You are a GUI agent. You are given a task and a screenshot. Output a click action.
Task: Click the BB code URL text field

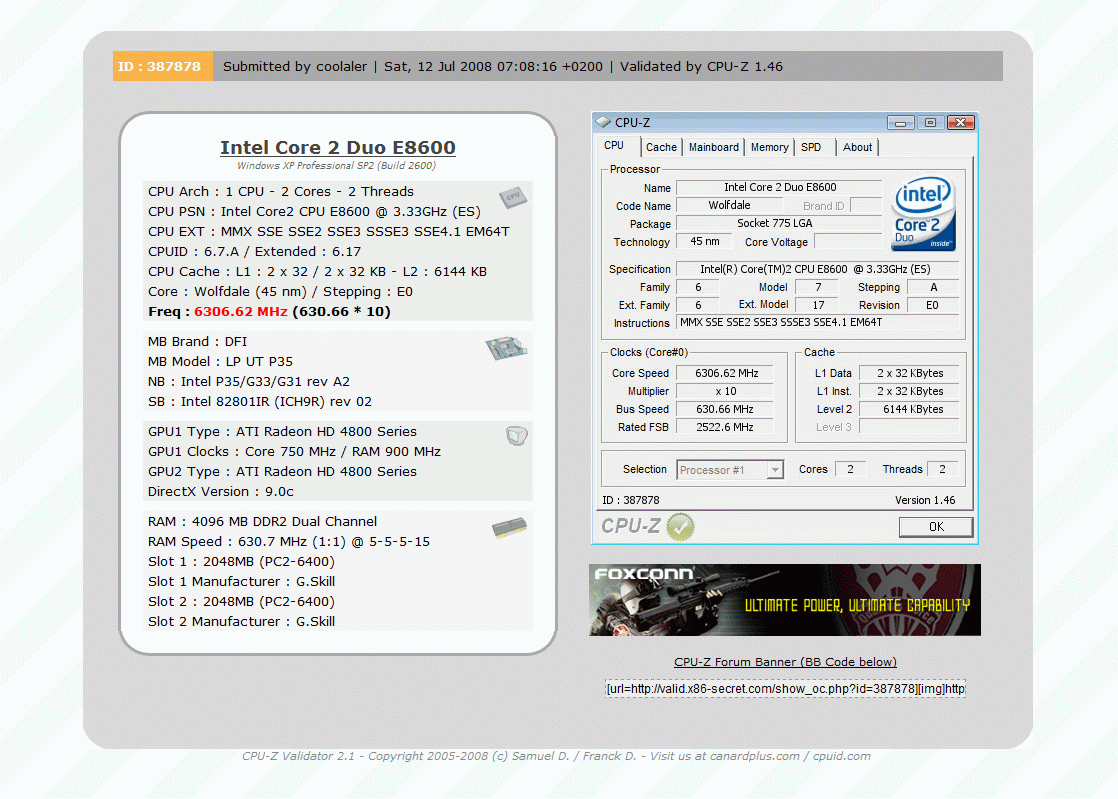(x=785, y=689)
